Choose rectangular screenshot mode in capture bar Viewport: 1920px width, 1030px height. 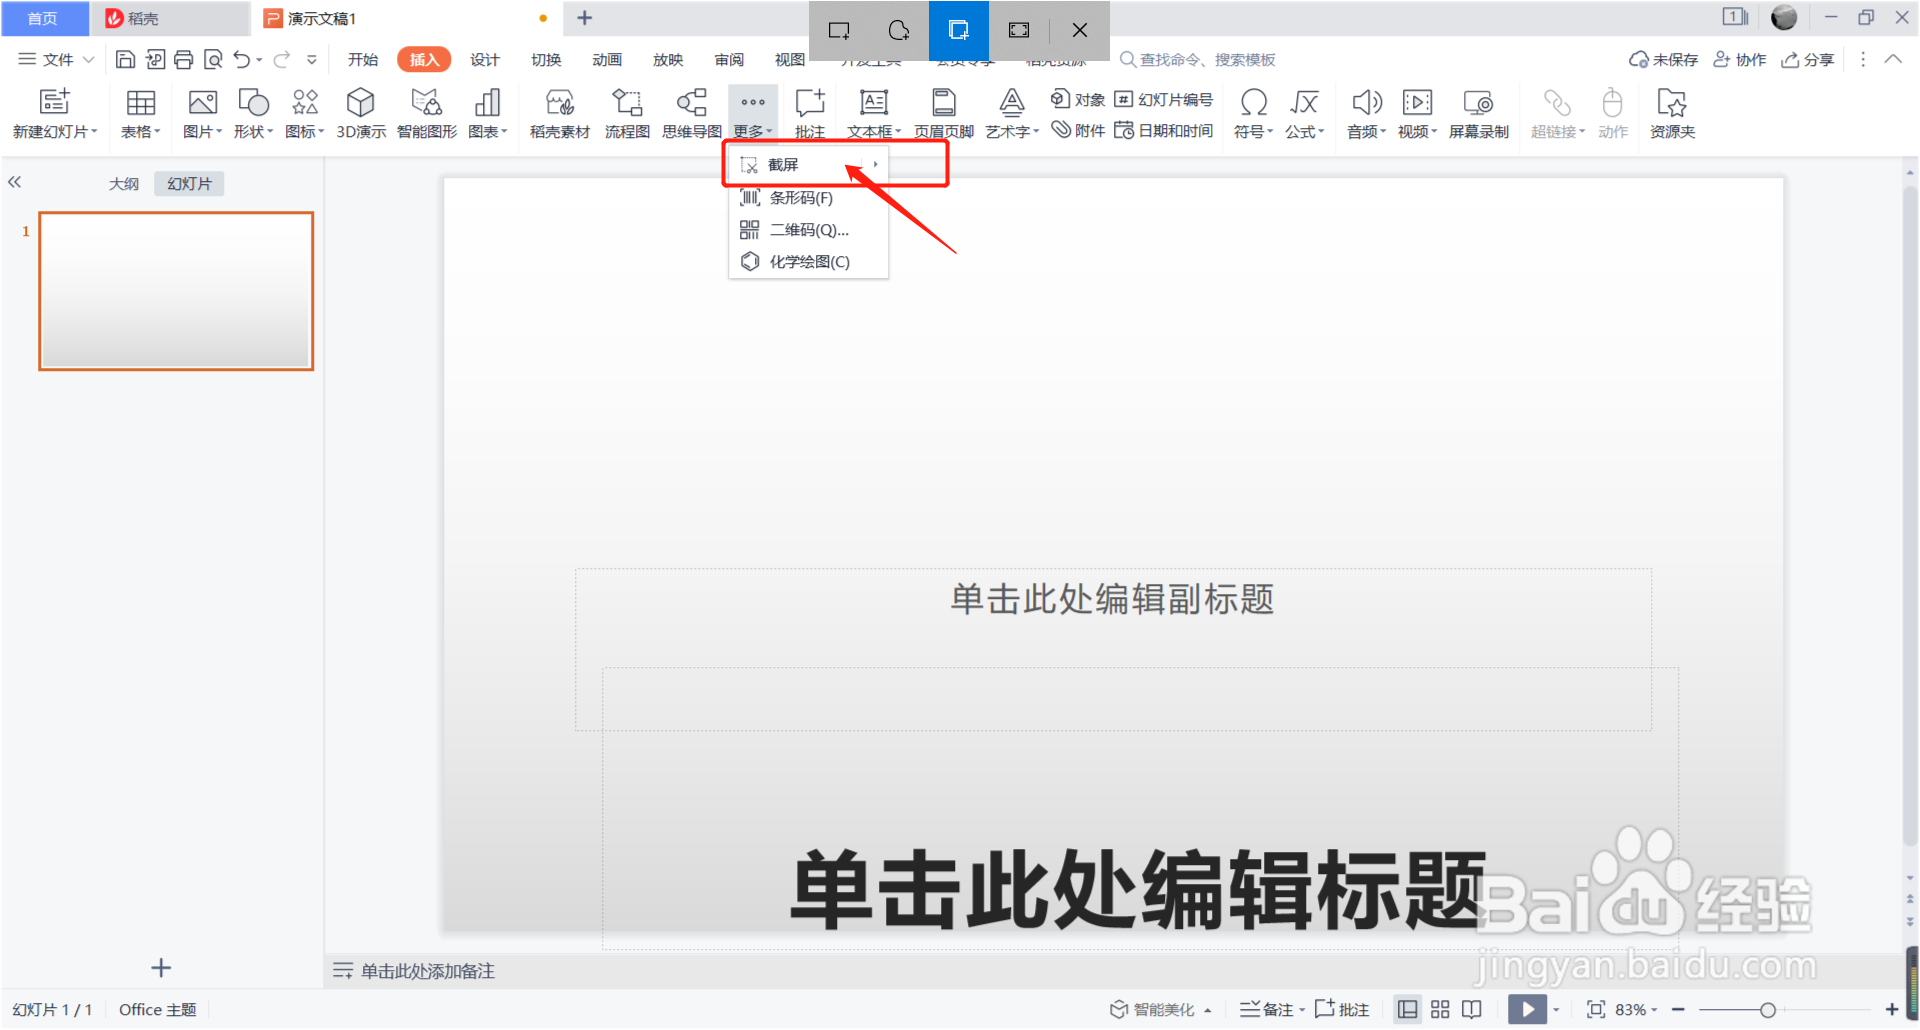click(x=839, y=30)
